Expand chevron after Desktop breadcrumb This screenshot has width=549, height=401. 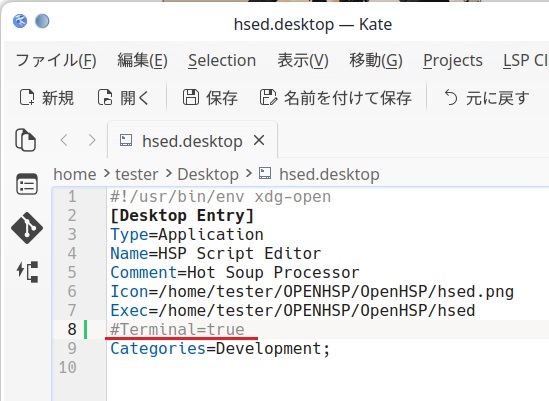[x=249, y=173]
